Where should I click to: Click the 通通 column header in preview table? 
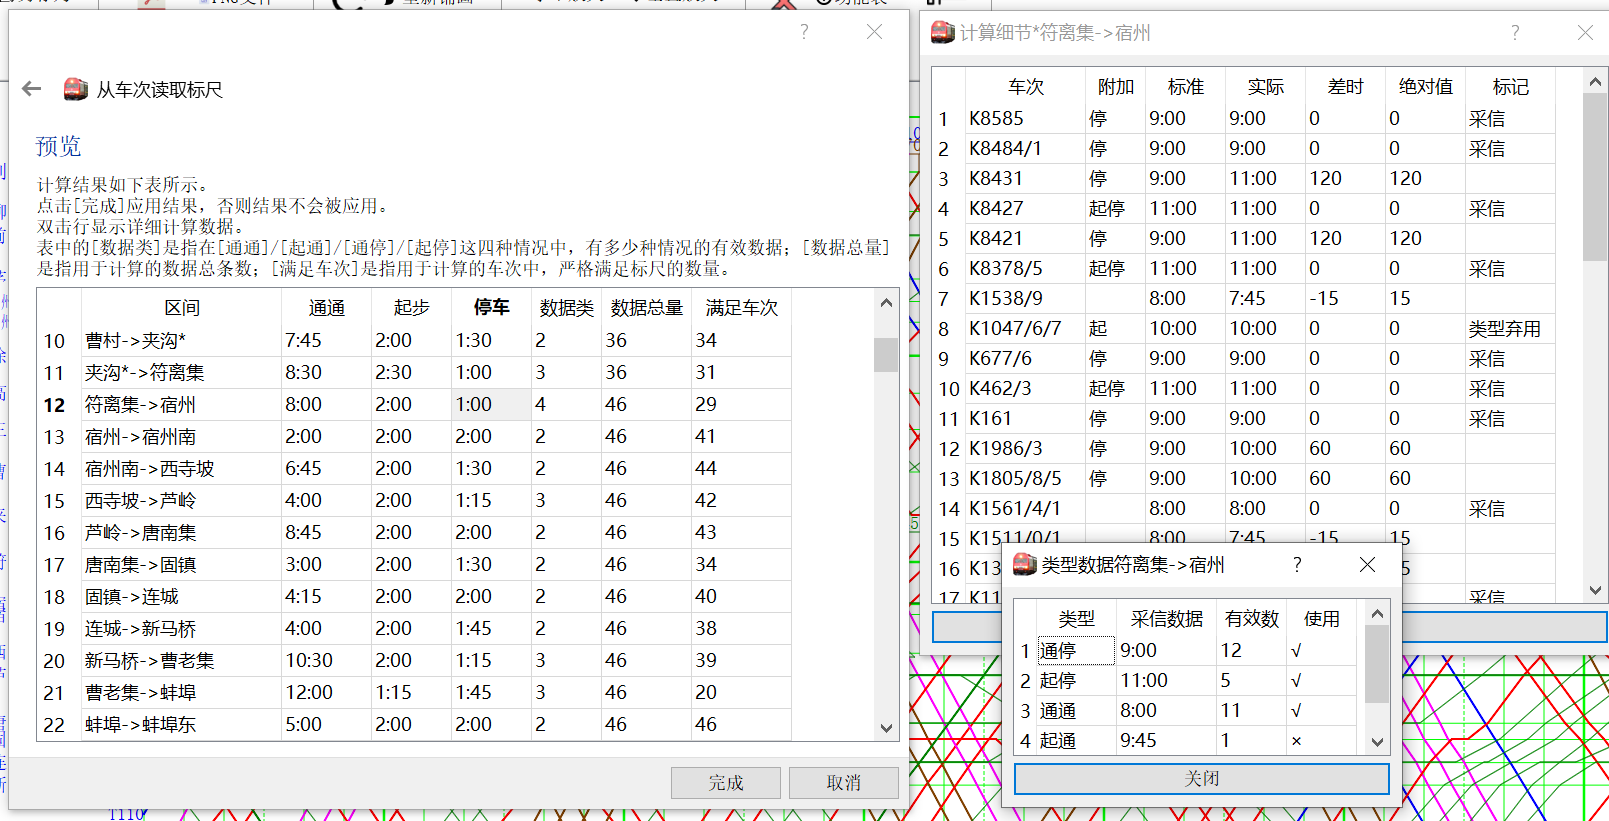pos(326,308)
